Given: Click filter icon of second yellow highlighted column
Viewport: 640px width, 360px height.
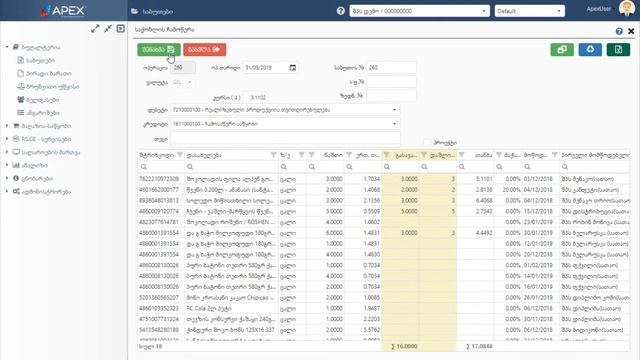Looking at the screenshot, I should pyautogui.click(x=424, y=155).
